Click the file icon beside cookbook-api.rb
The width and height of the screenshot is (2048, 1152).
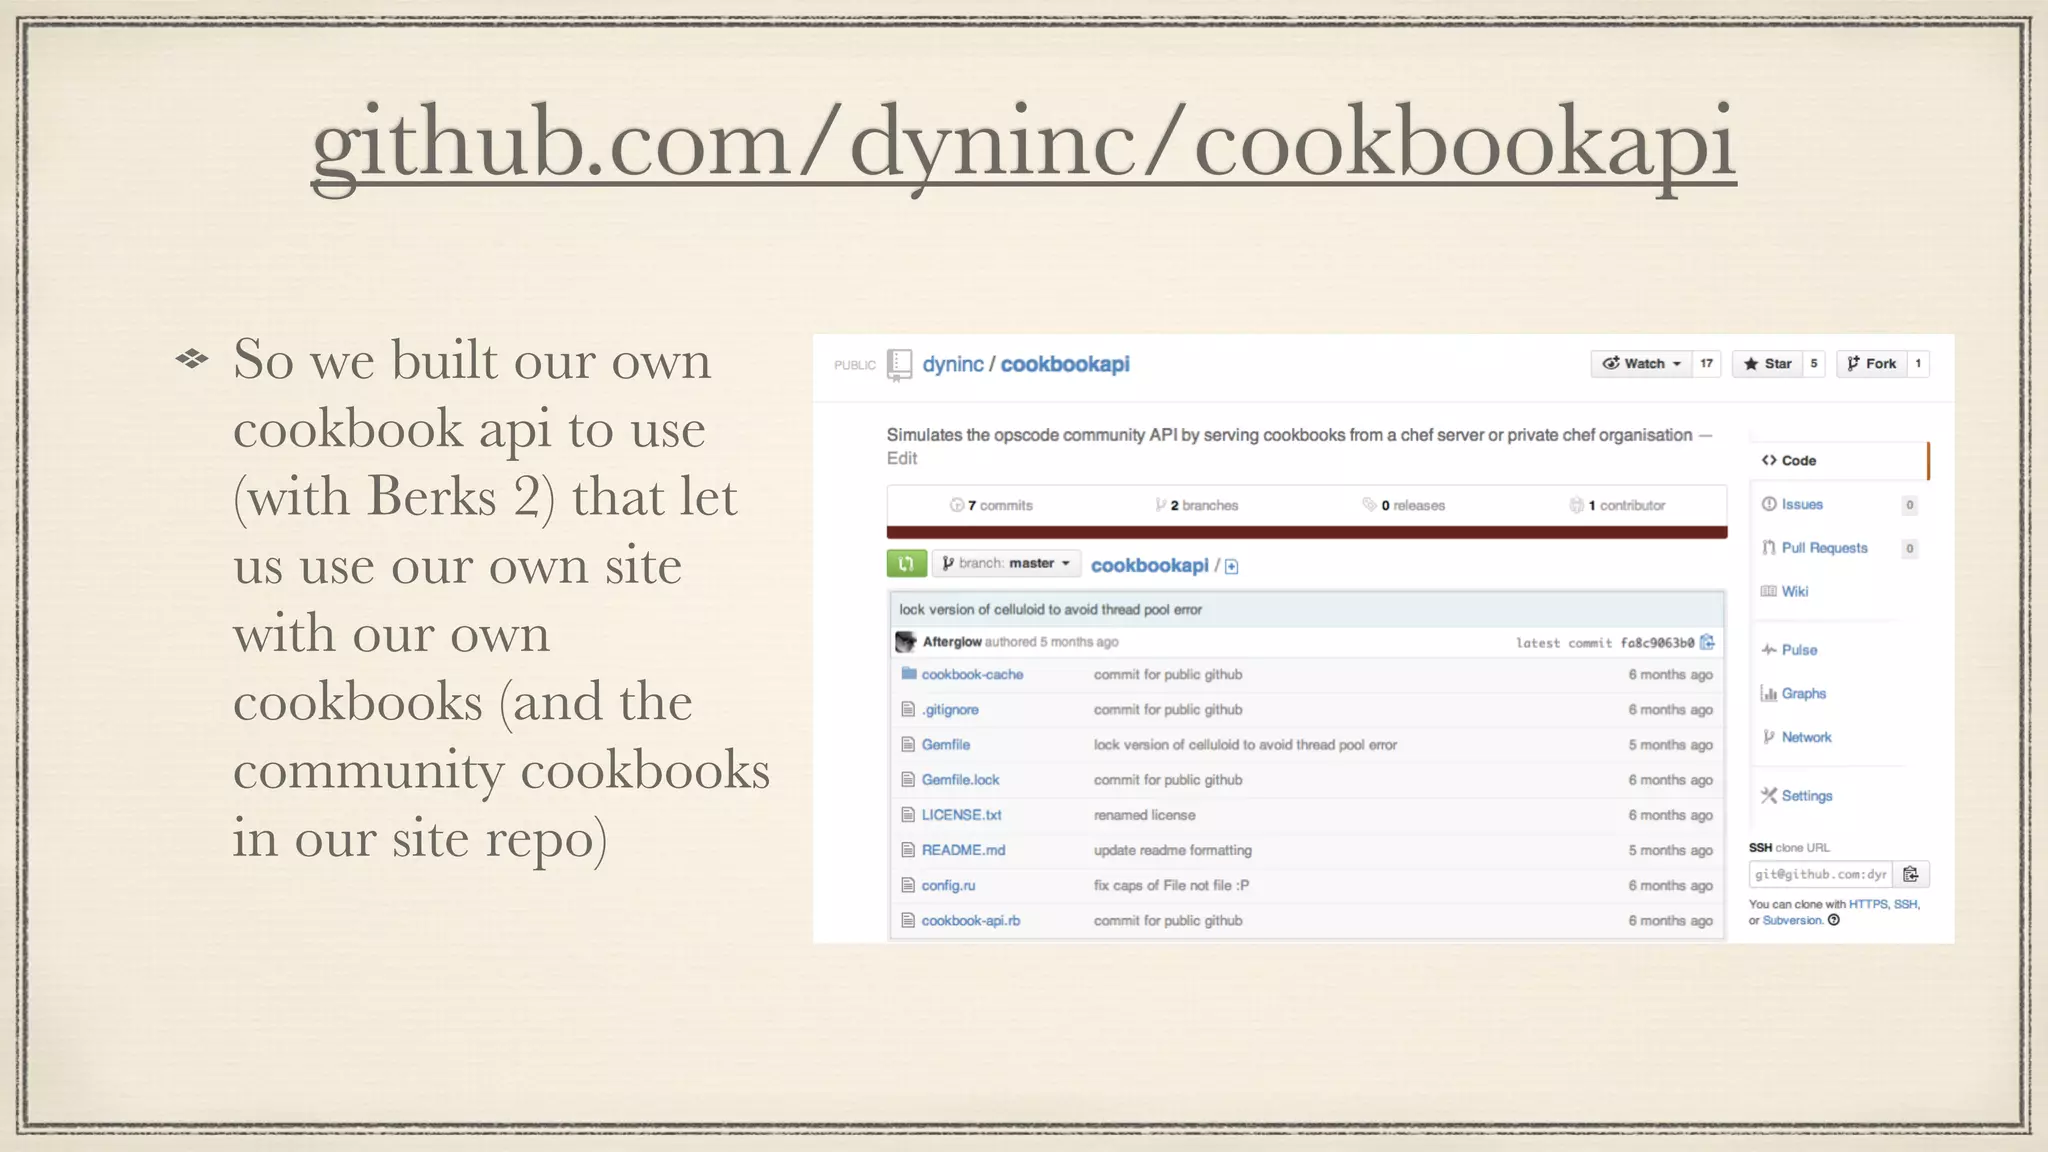pos(908,920)
